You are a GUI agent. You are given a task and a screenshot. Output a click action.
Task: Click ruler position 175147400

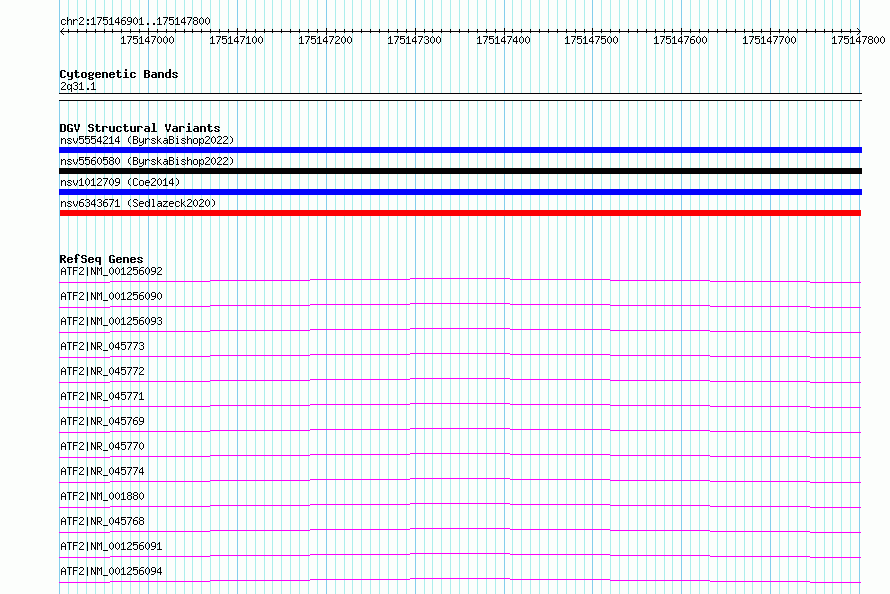click(x=503, y=40)
